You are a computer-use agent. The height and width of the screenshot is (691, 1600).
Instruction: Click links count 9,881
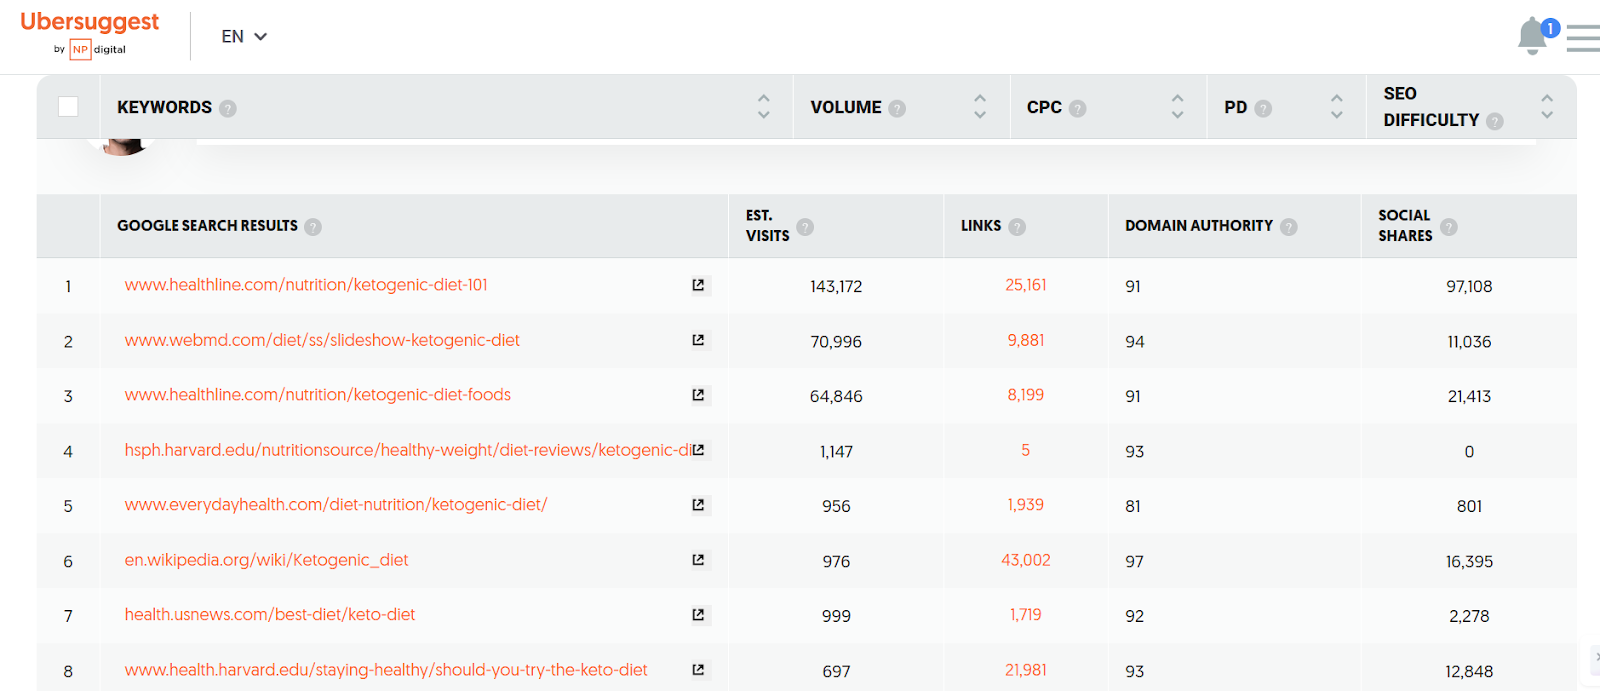tap(1026, 340)
